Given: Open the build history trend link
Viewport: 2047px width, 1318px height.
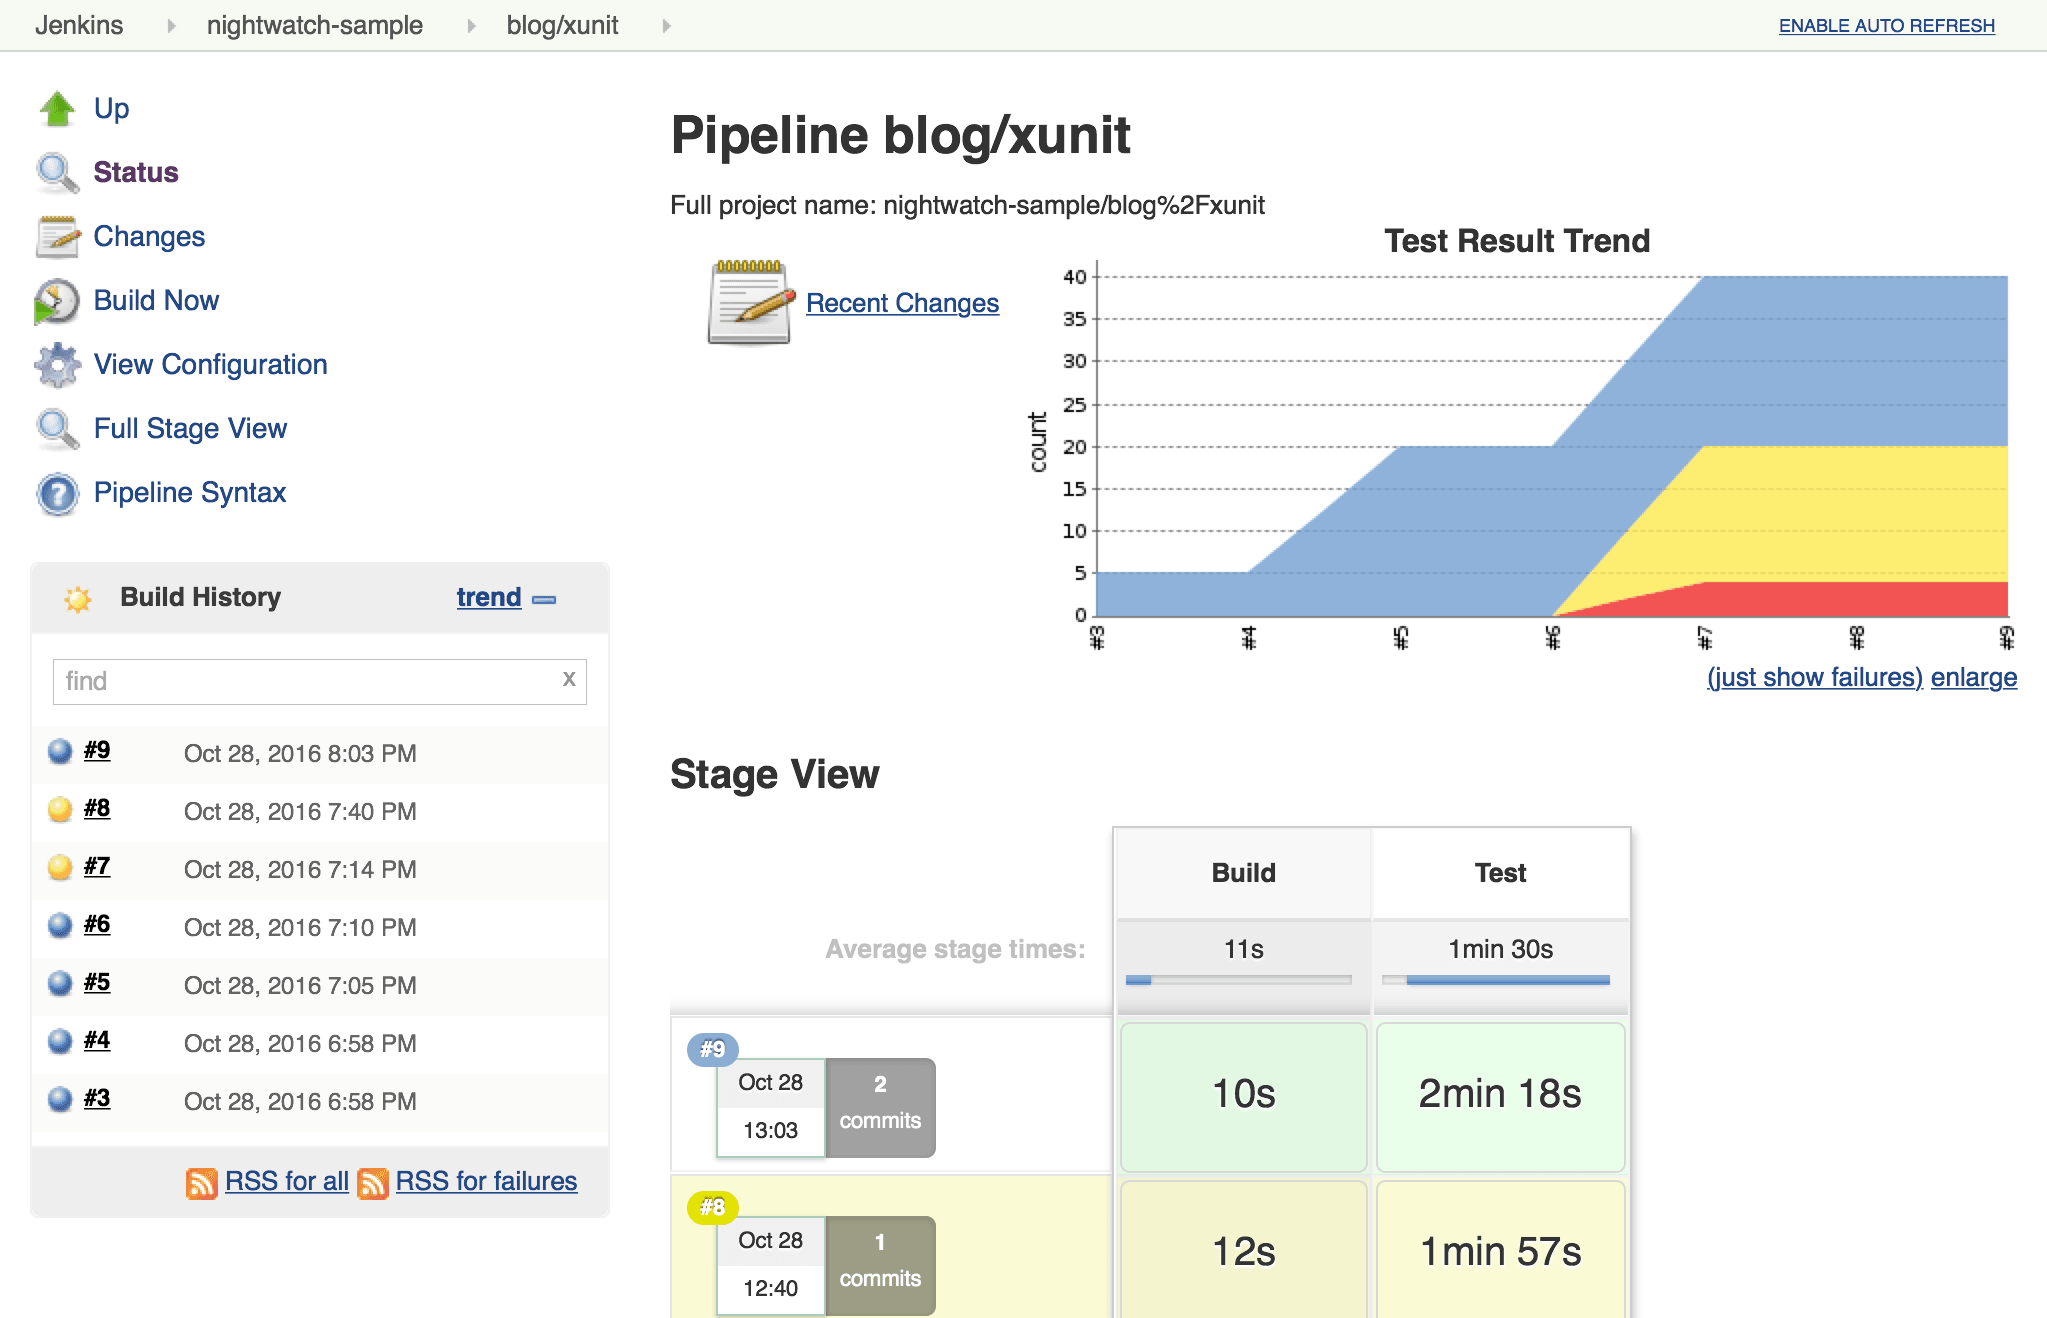Looking at the screenshot, I should tap(488, 597).
